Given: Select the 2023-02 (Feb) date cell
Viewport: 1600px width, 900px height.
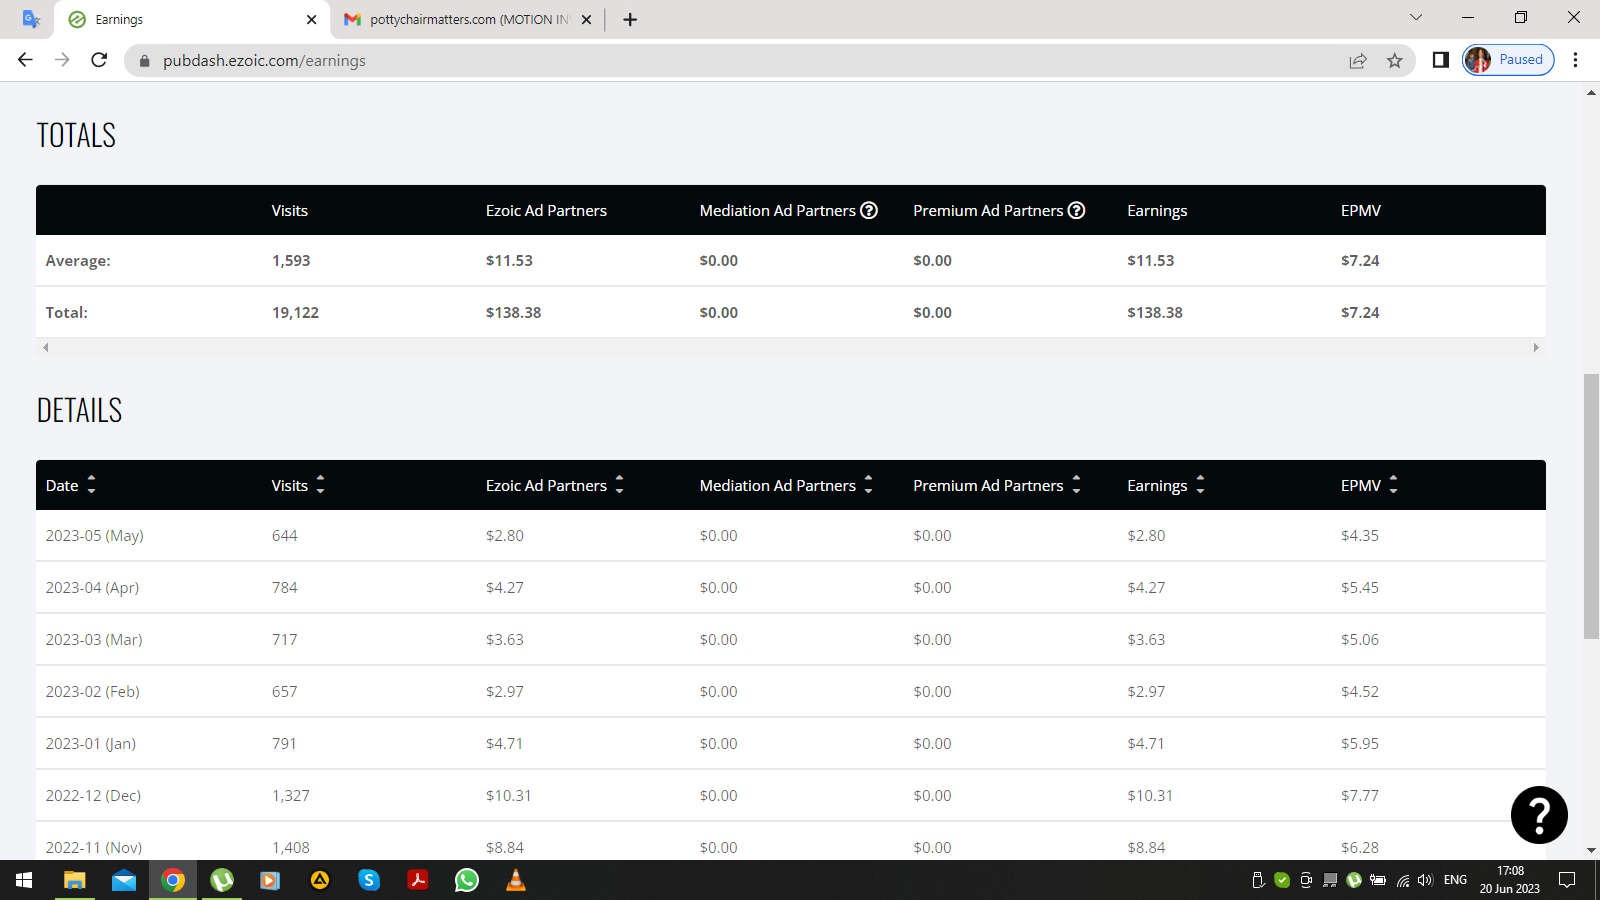Looking at the screenshot, I should coord(93,692).
